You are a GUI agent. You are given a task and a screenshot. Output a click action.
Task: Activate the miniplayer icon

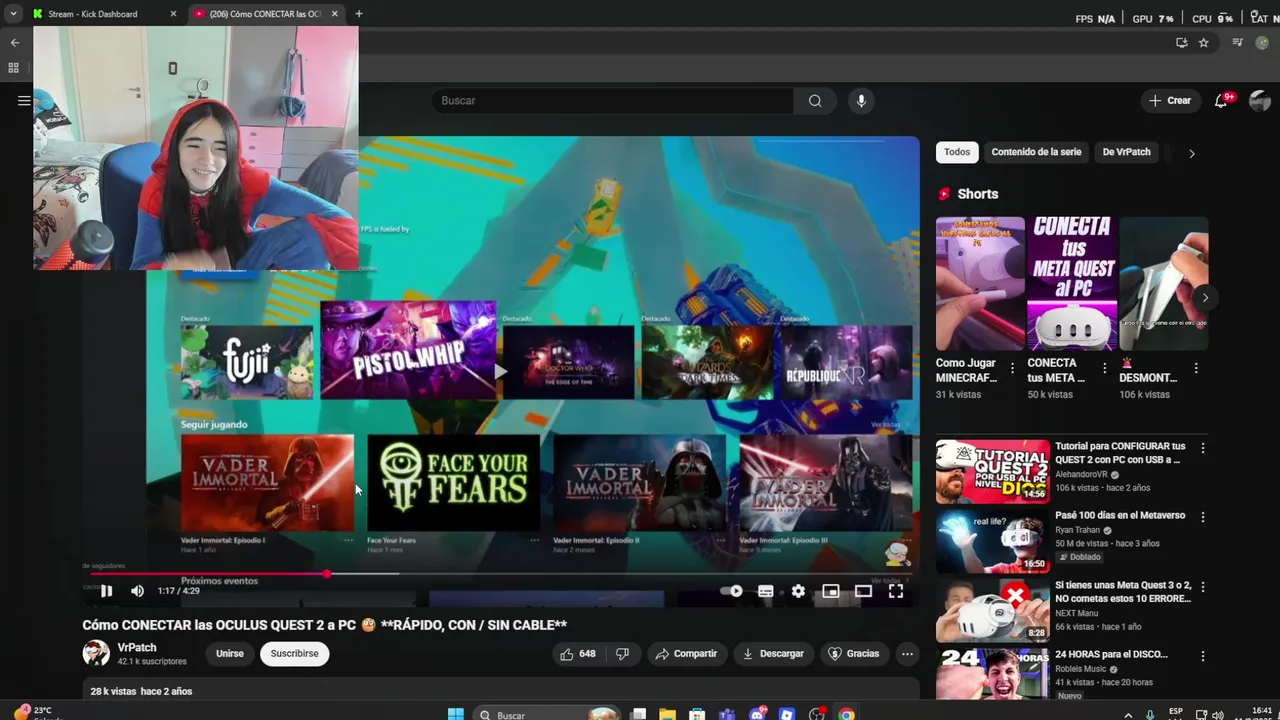coord(830,591)
